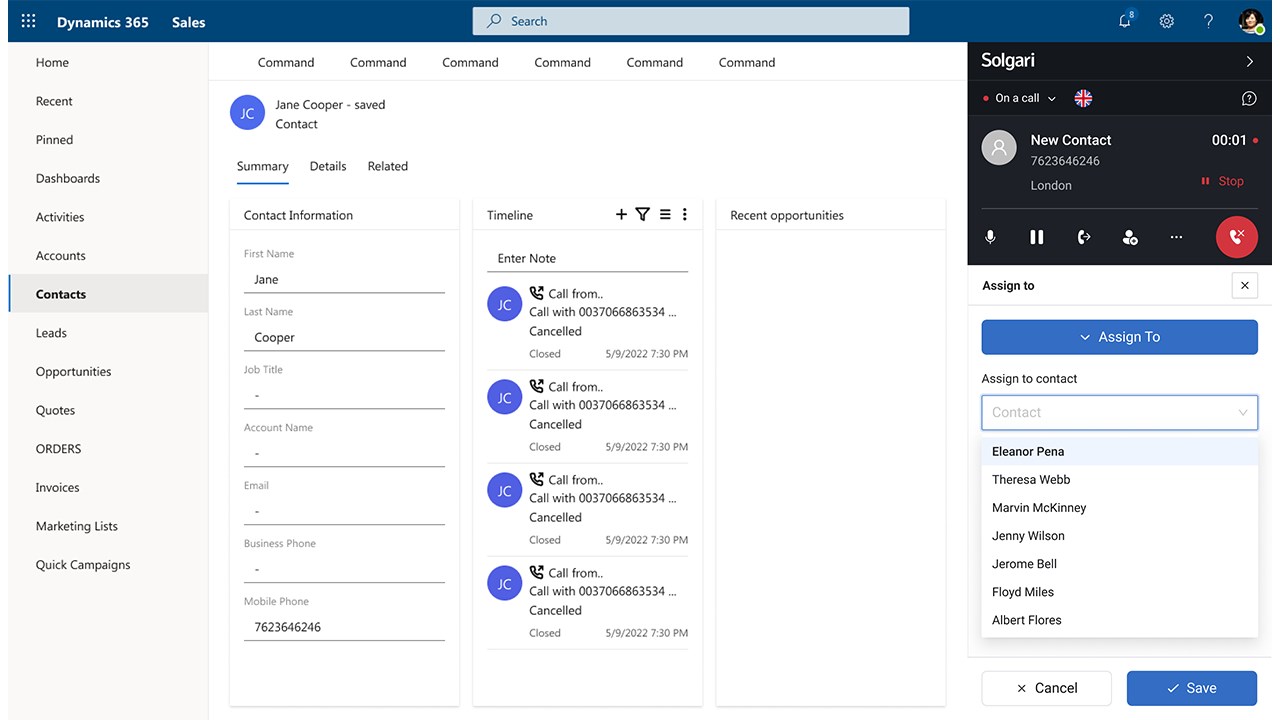This screenshot has width=1280, height=720.
Task: Open the Dynamics 365 app launcher grid
Action: (x=28, y=22)
